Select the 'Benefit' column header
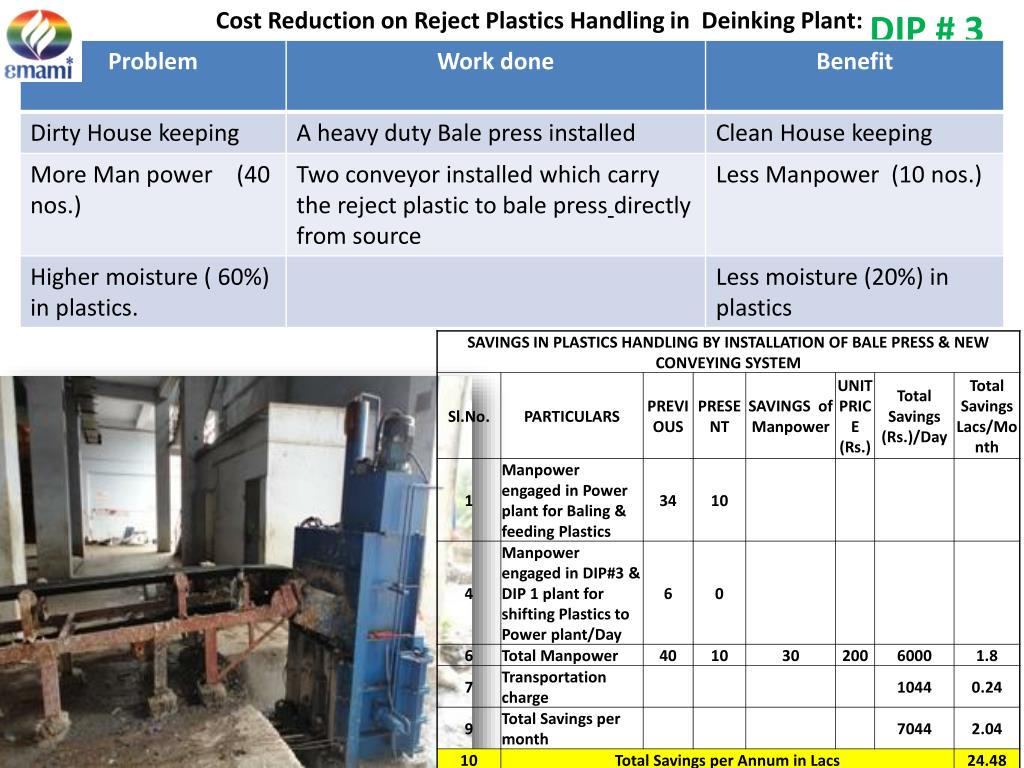Image resolution: width=1024 pixels, height=768 pixels. (x=854, y=61)
